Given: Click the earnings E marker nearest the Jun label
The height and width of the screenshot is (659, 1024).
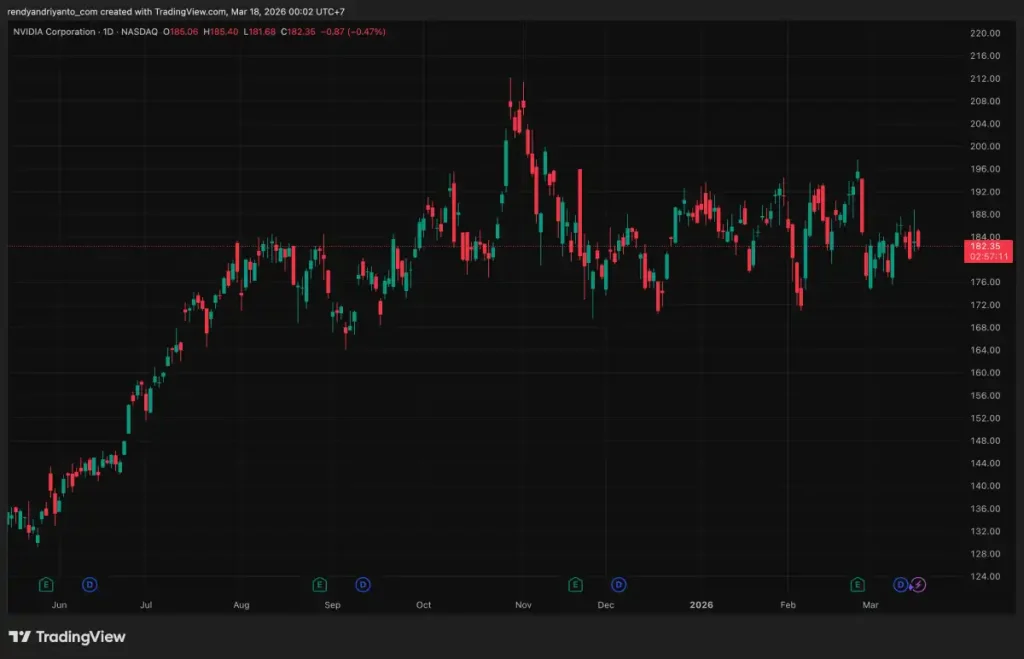Looking at the screenshot, I should coord(45,584).
